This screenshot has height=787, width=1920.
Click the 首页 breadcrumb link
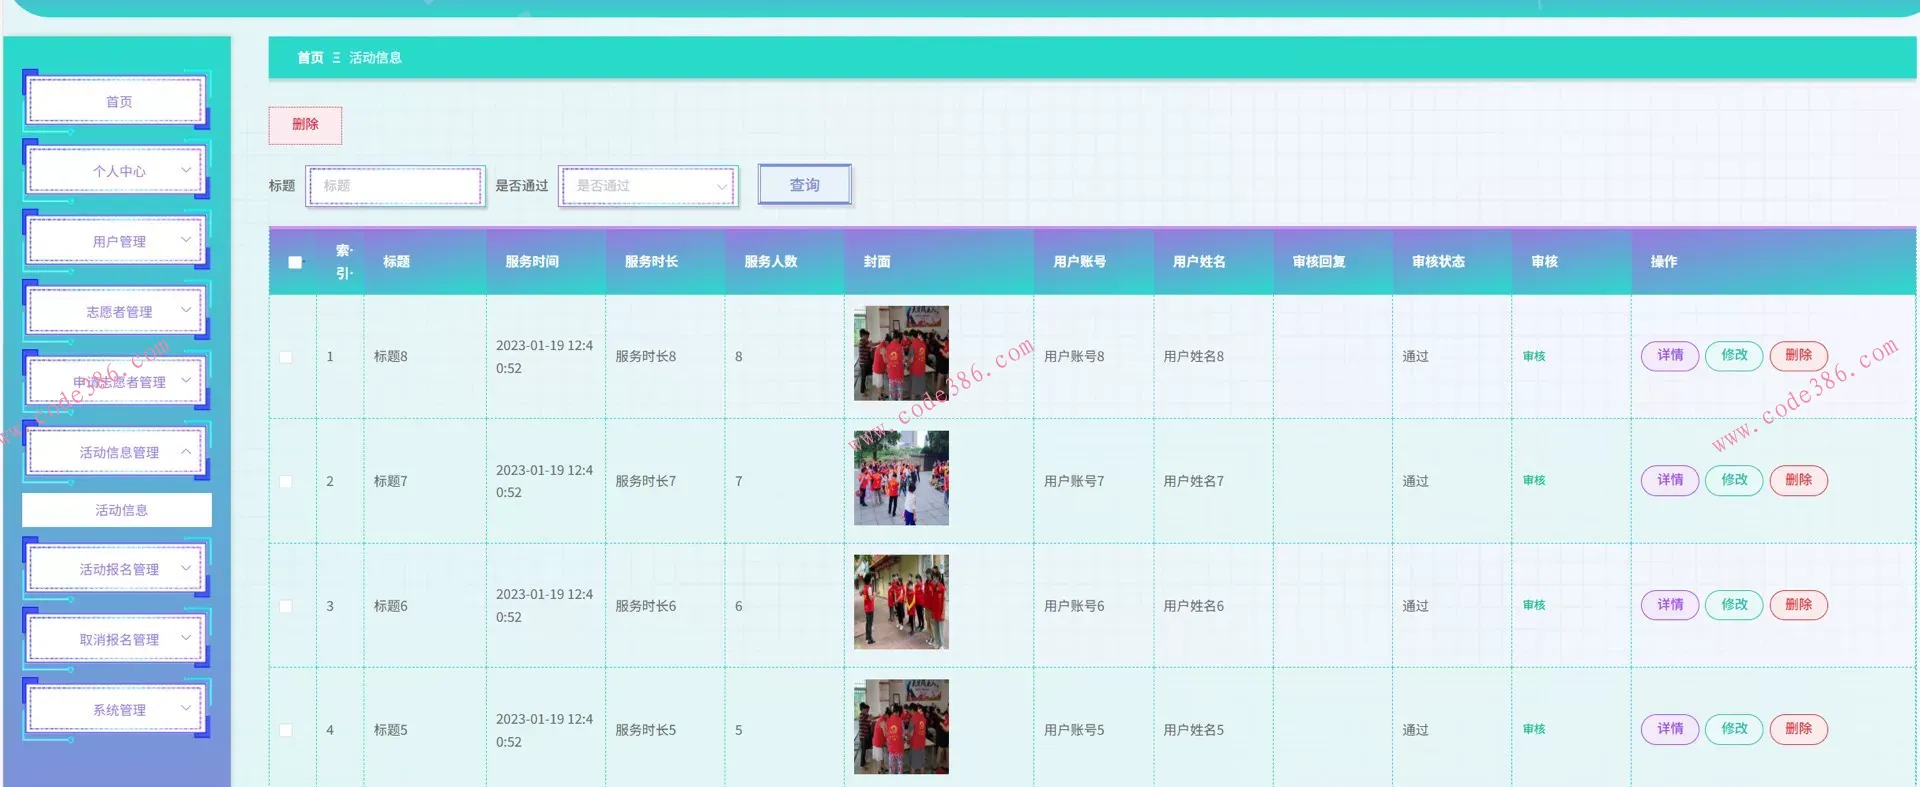point(310,58)
